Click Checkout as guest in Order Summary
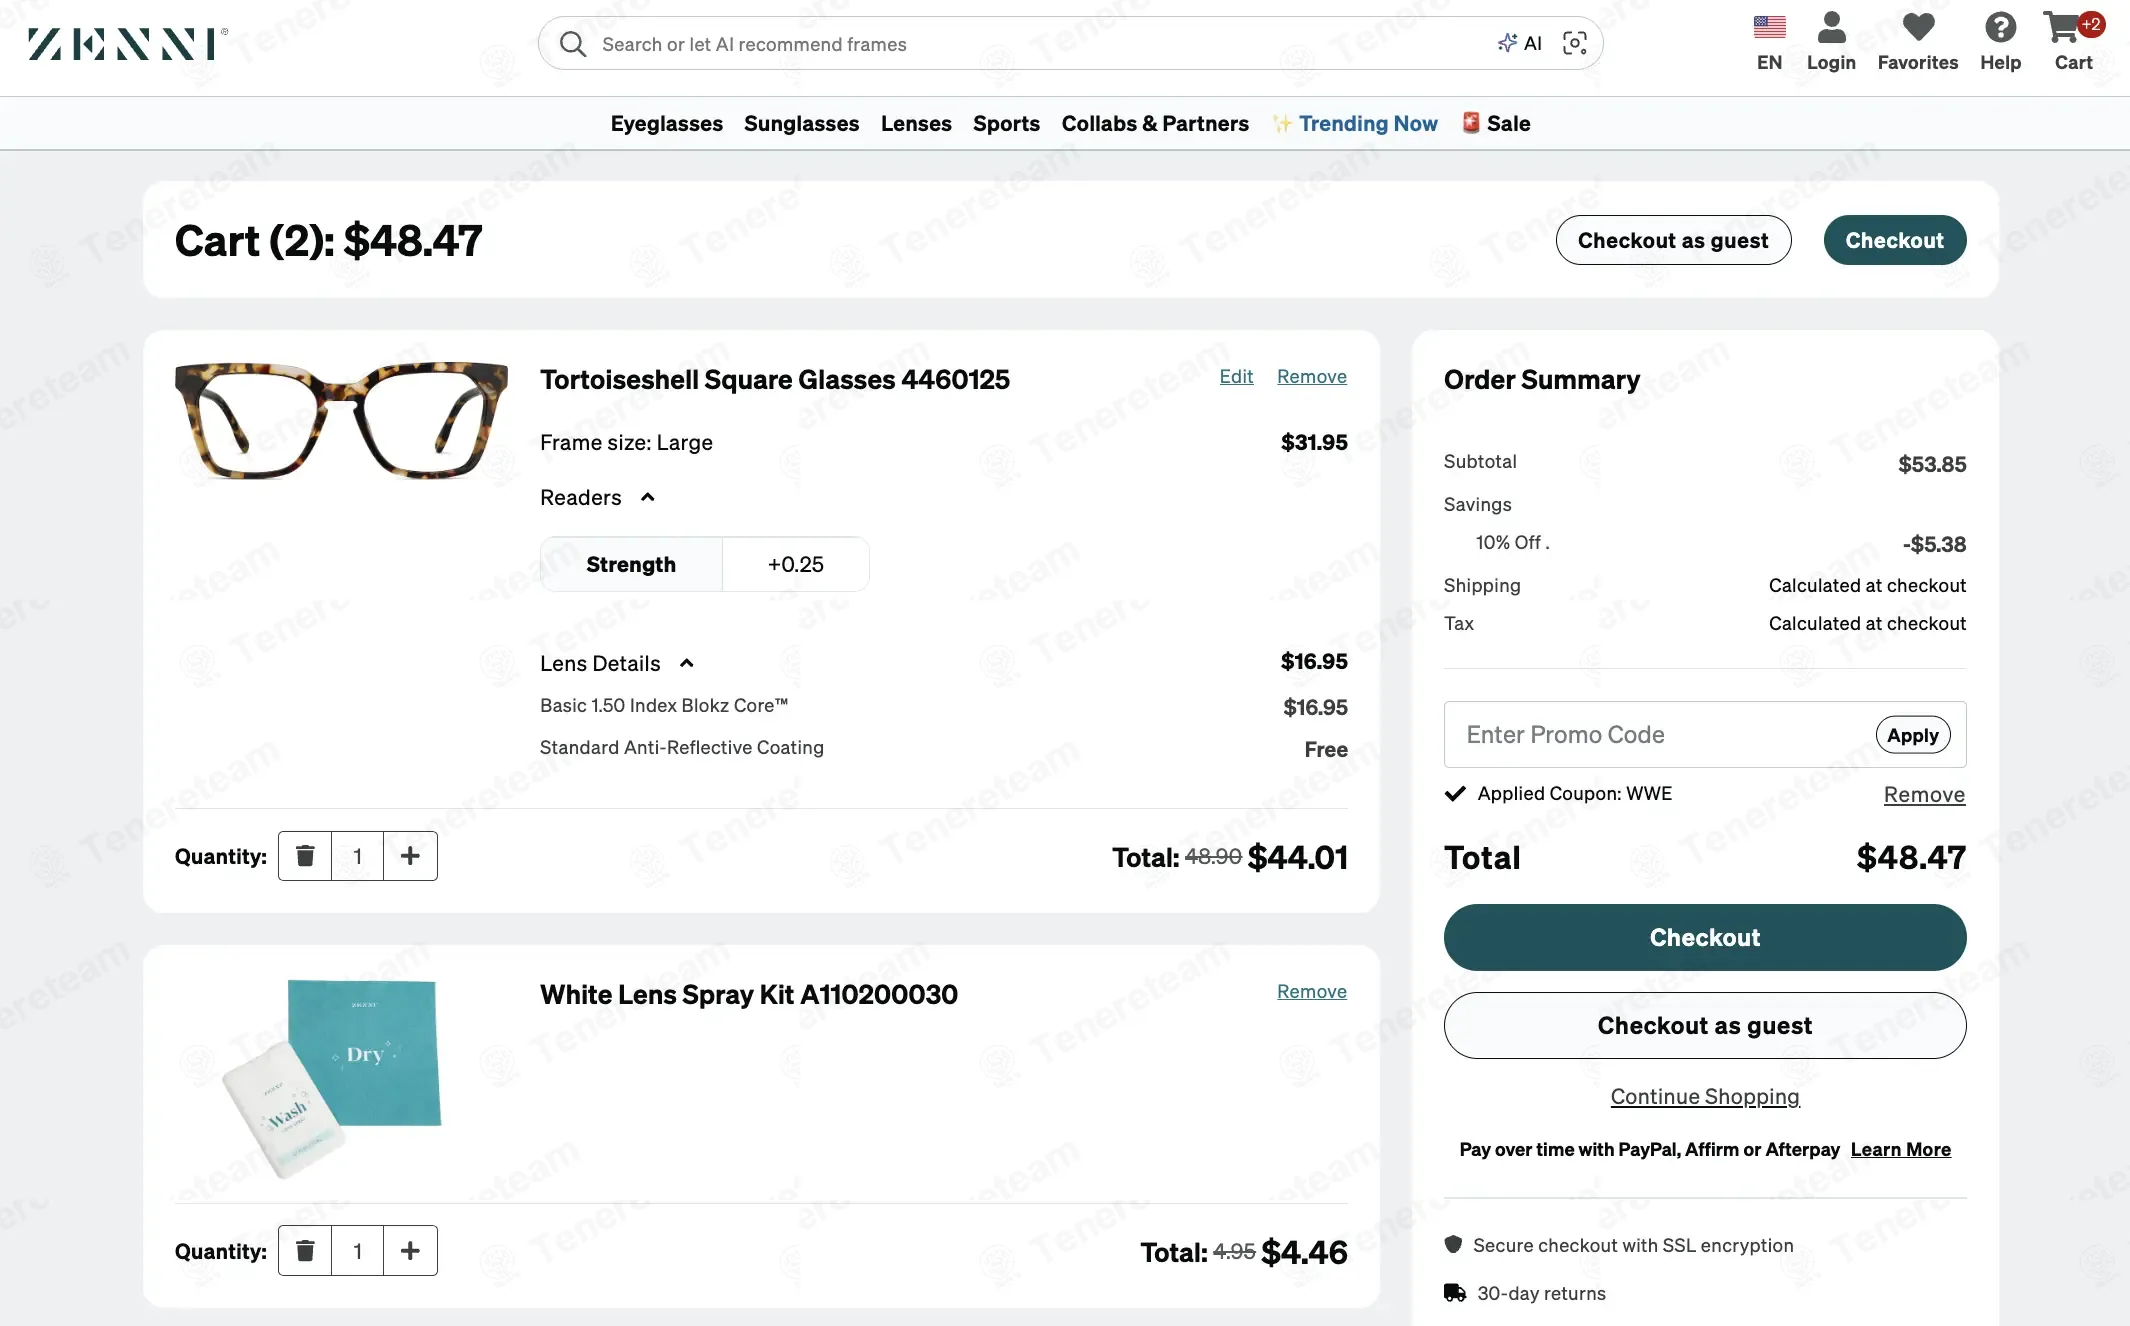 click(1705, 1025)
